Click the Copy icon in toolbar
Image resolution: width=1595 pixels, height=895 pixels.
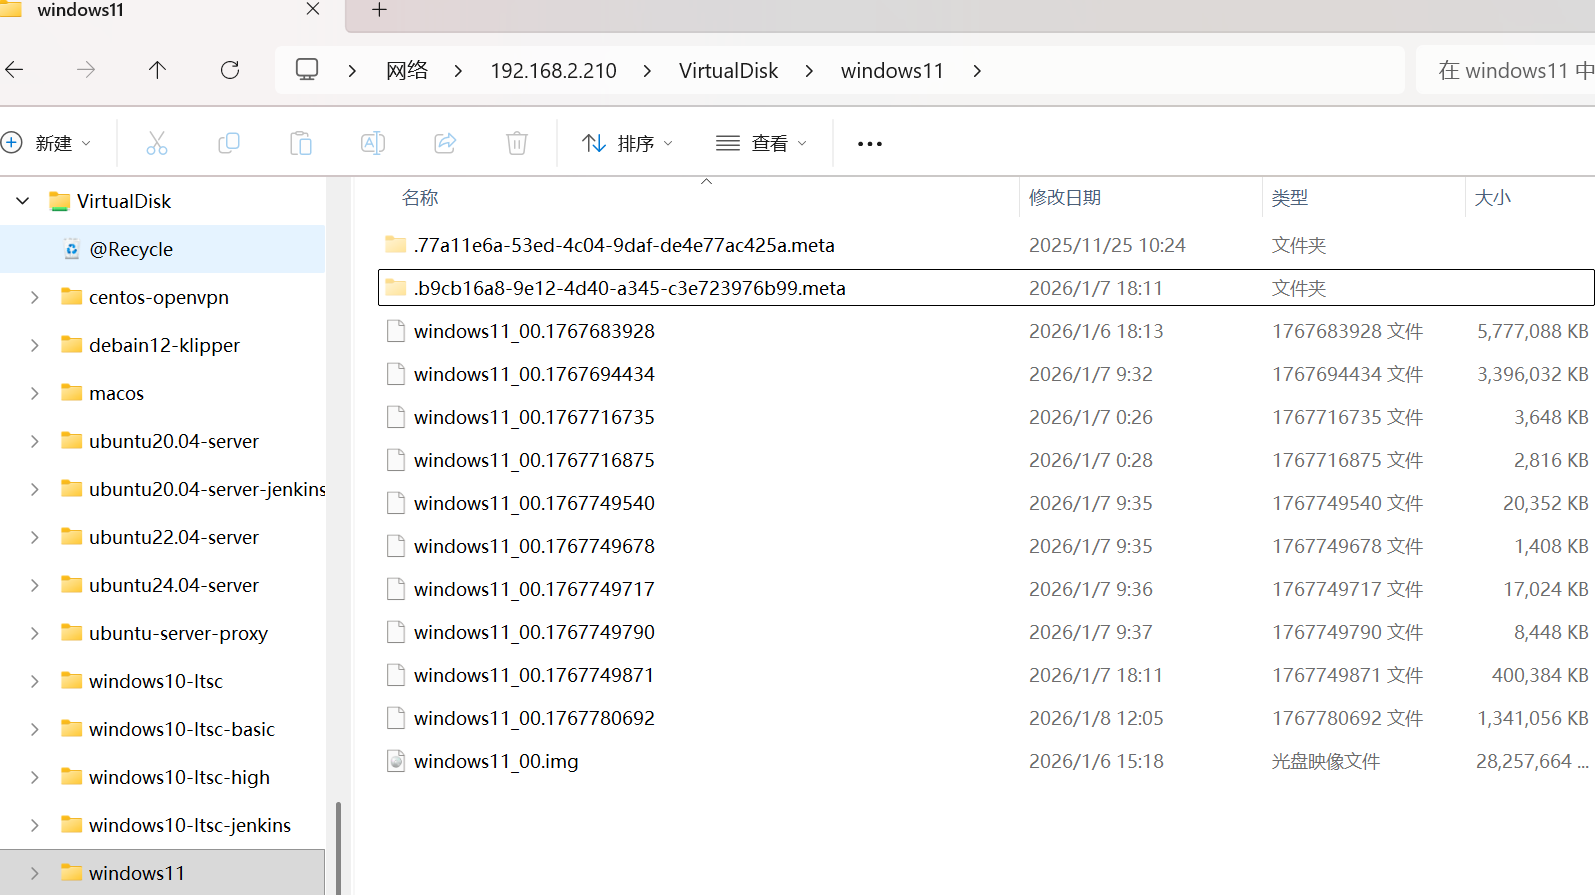(x=229, y=143)
